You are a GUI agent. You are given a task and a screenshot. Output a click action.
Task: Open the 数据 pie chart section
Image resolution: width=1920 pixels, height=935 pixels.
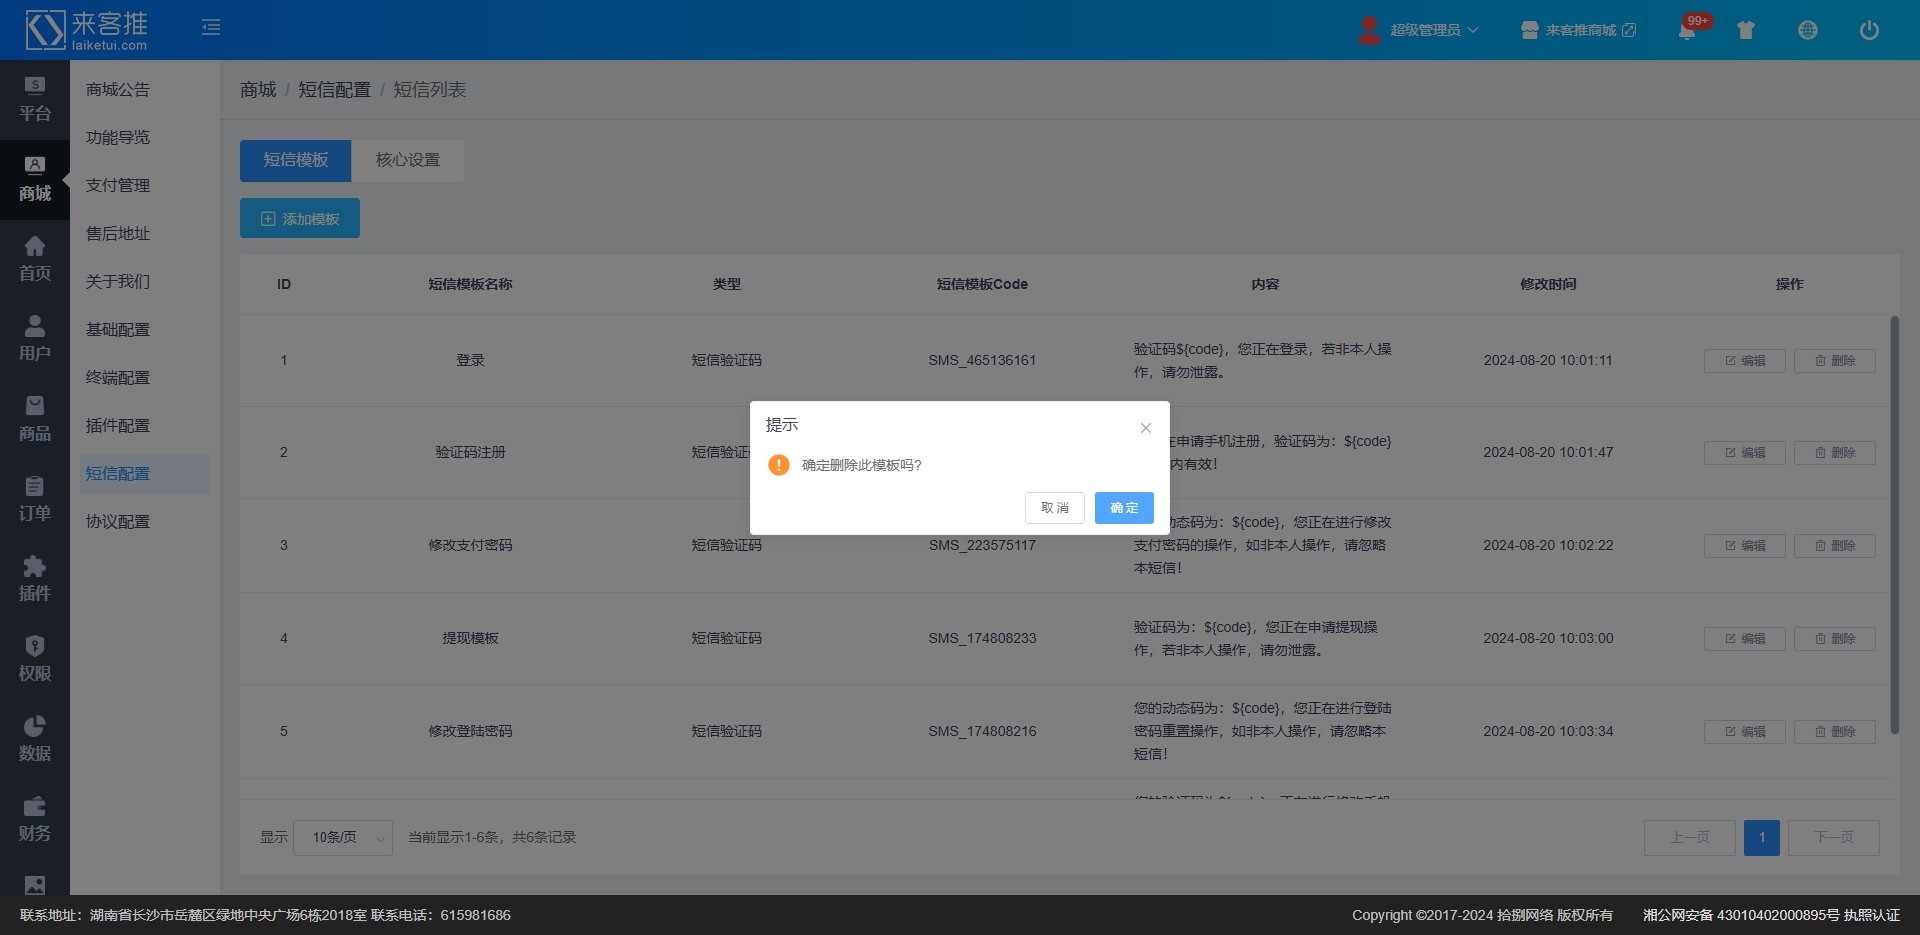tap(35, 738)
